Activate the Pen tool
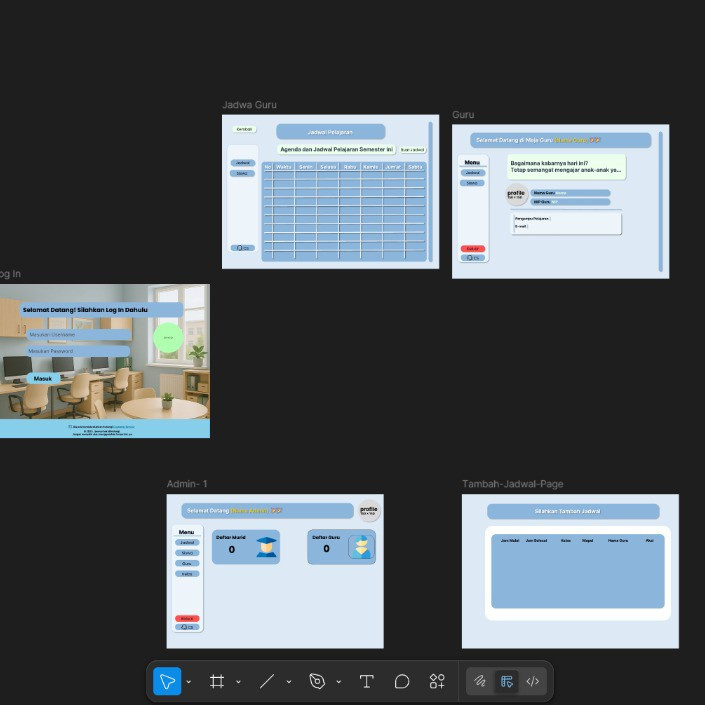This screenshot has height=705, width=705. tap(317, 681)
